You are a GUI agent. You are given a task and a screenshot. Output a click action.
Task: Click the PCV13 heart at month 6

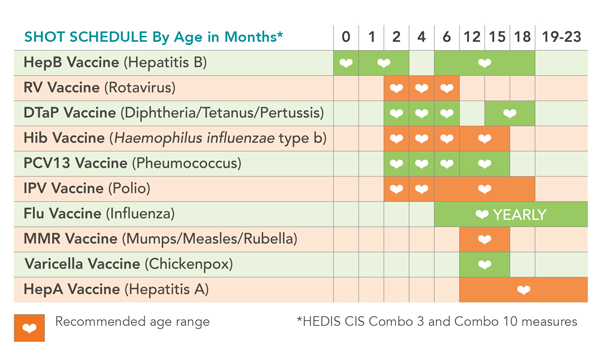[447, 164]
